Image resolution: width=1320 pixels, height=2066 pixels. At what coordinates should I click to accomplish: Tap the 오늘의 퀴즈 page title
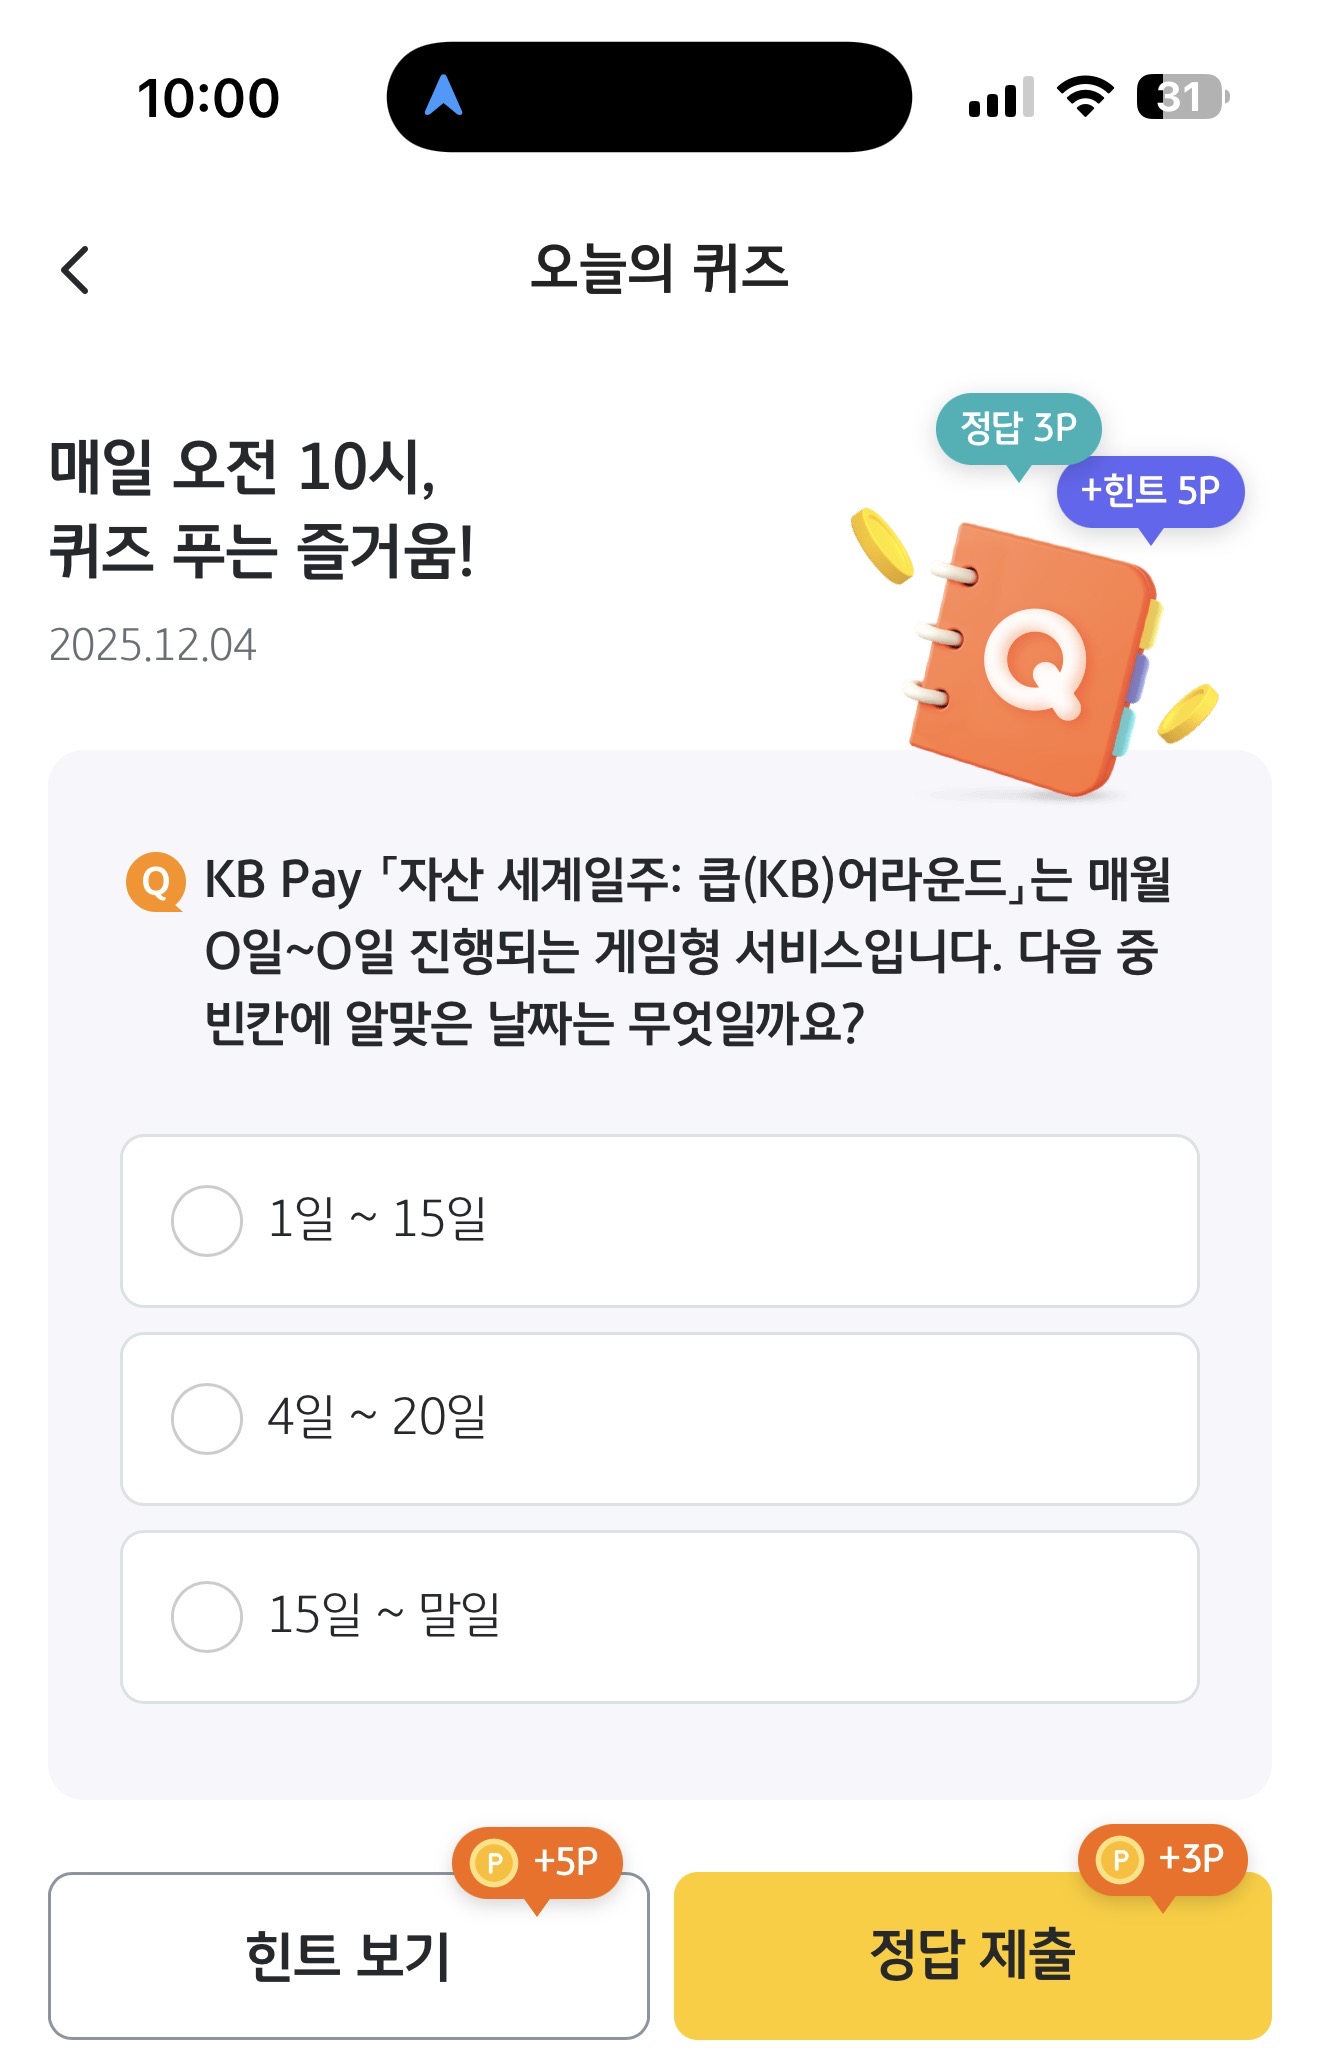pos(659,269)
